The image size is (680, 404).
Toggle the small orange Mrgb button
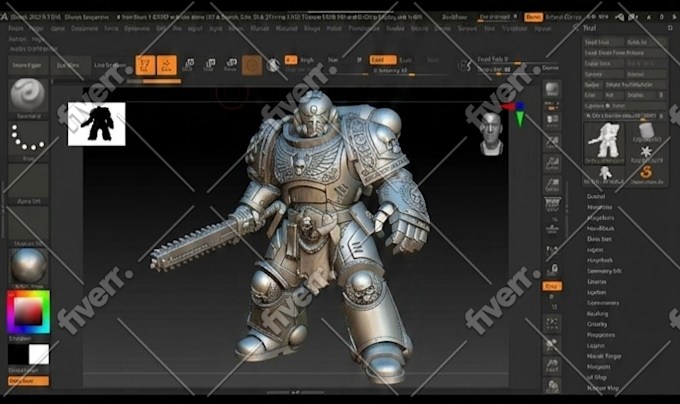(291, 60)
